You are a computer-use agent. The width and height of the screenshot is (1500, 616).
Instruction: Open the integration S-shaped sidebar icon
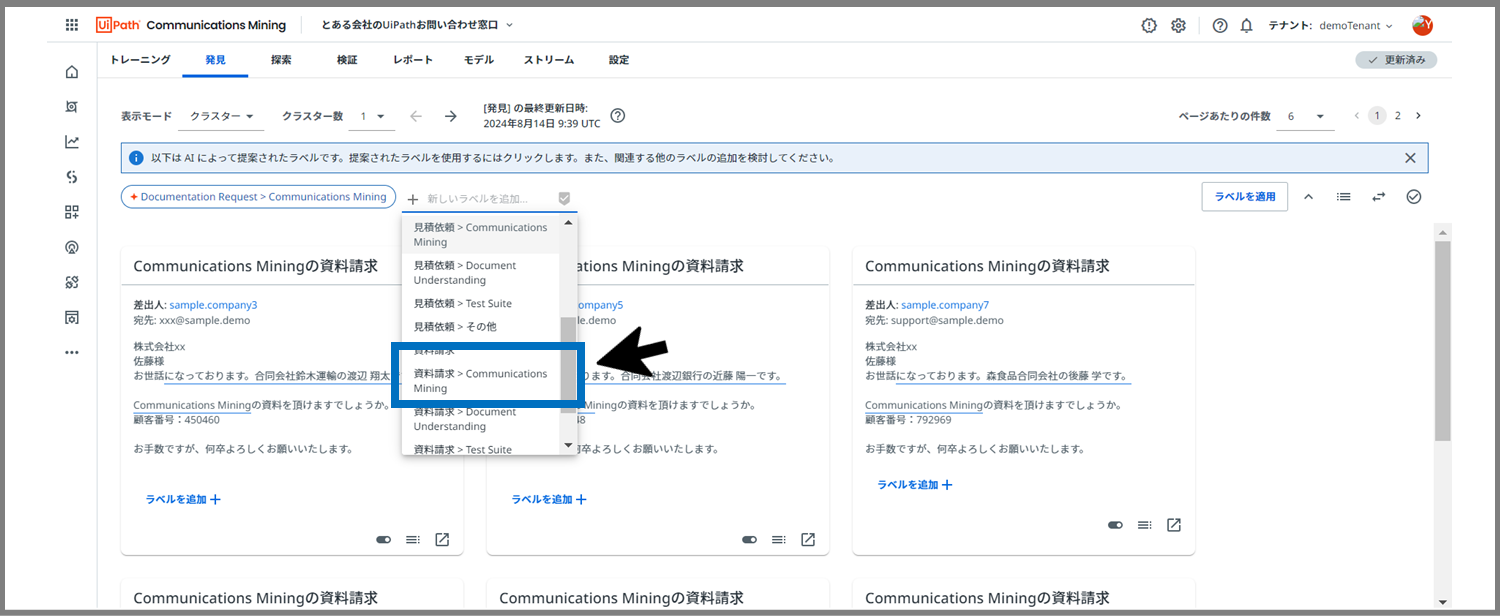72,177
